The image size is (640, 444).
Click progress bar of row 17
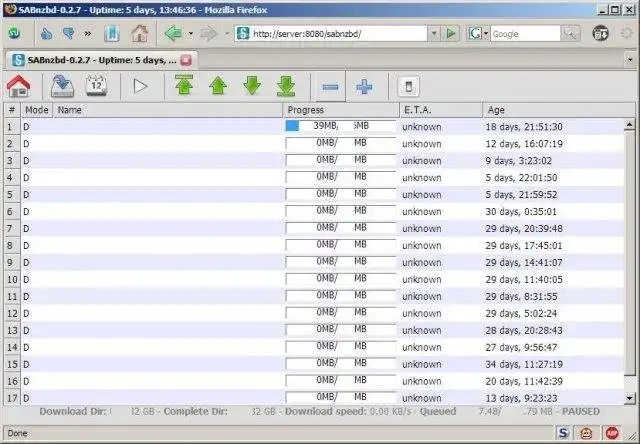click(x=341, y=397)
